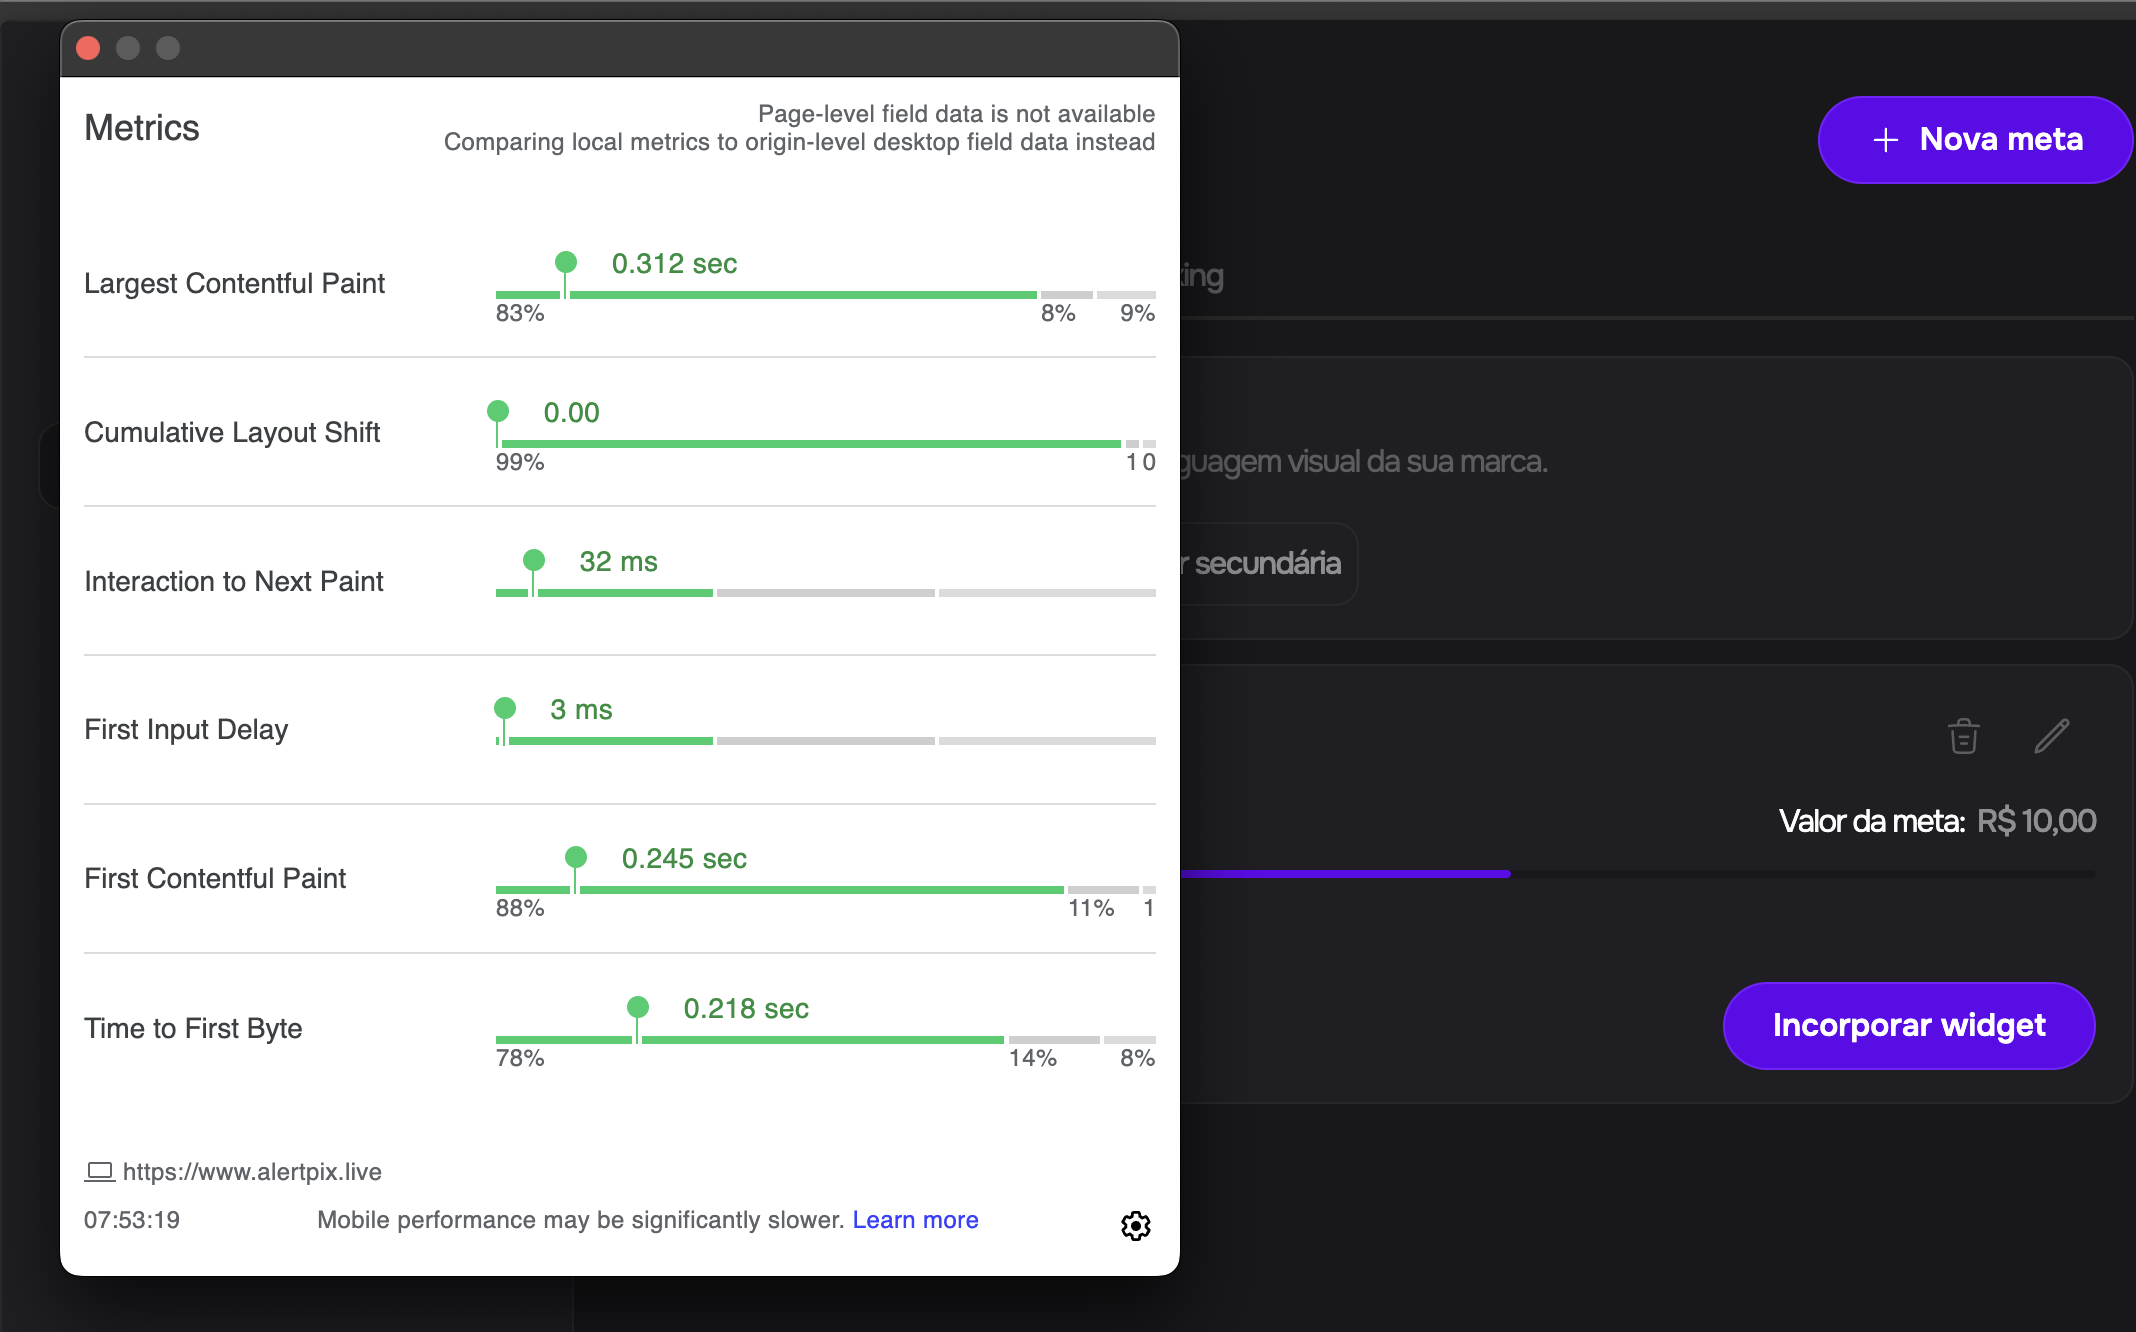This screenshot has width=2136, height=1332.
Task: Click the https://www.alertpix.live URL text
Action: (x=252, y=1171)
